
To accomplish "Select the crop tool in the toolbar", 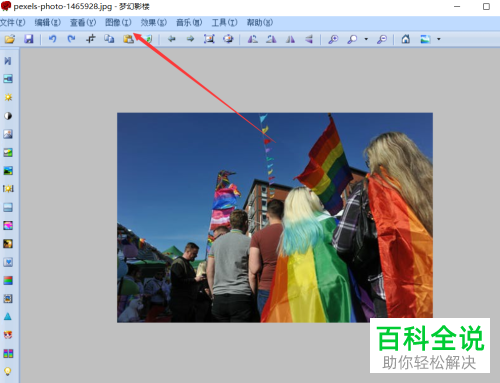I will click(90, 39).
